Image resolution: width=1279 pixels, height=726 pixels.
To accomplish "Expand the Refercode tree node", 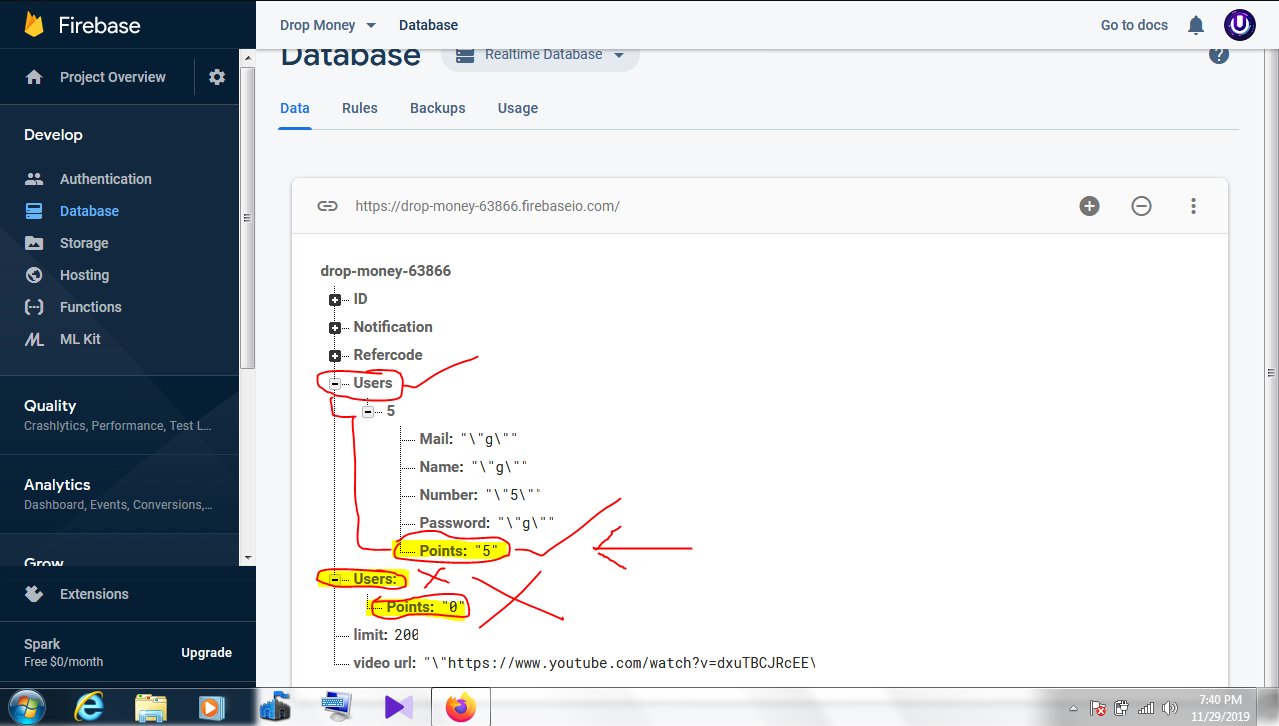I will 335,356.
